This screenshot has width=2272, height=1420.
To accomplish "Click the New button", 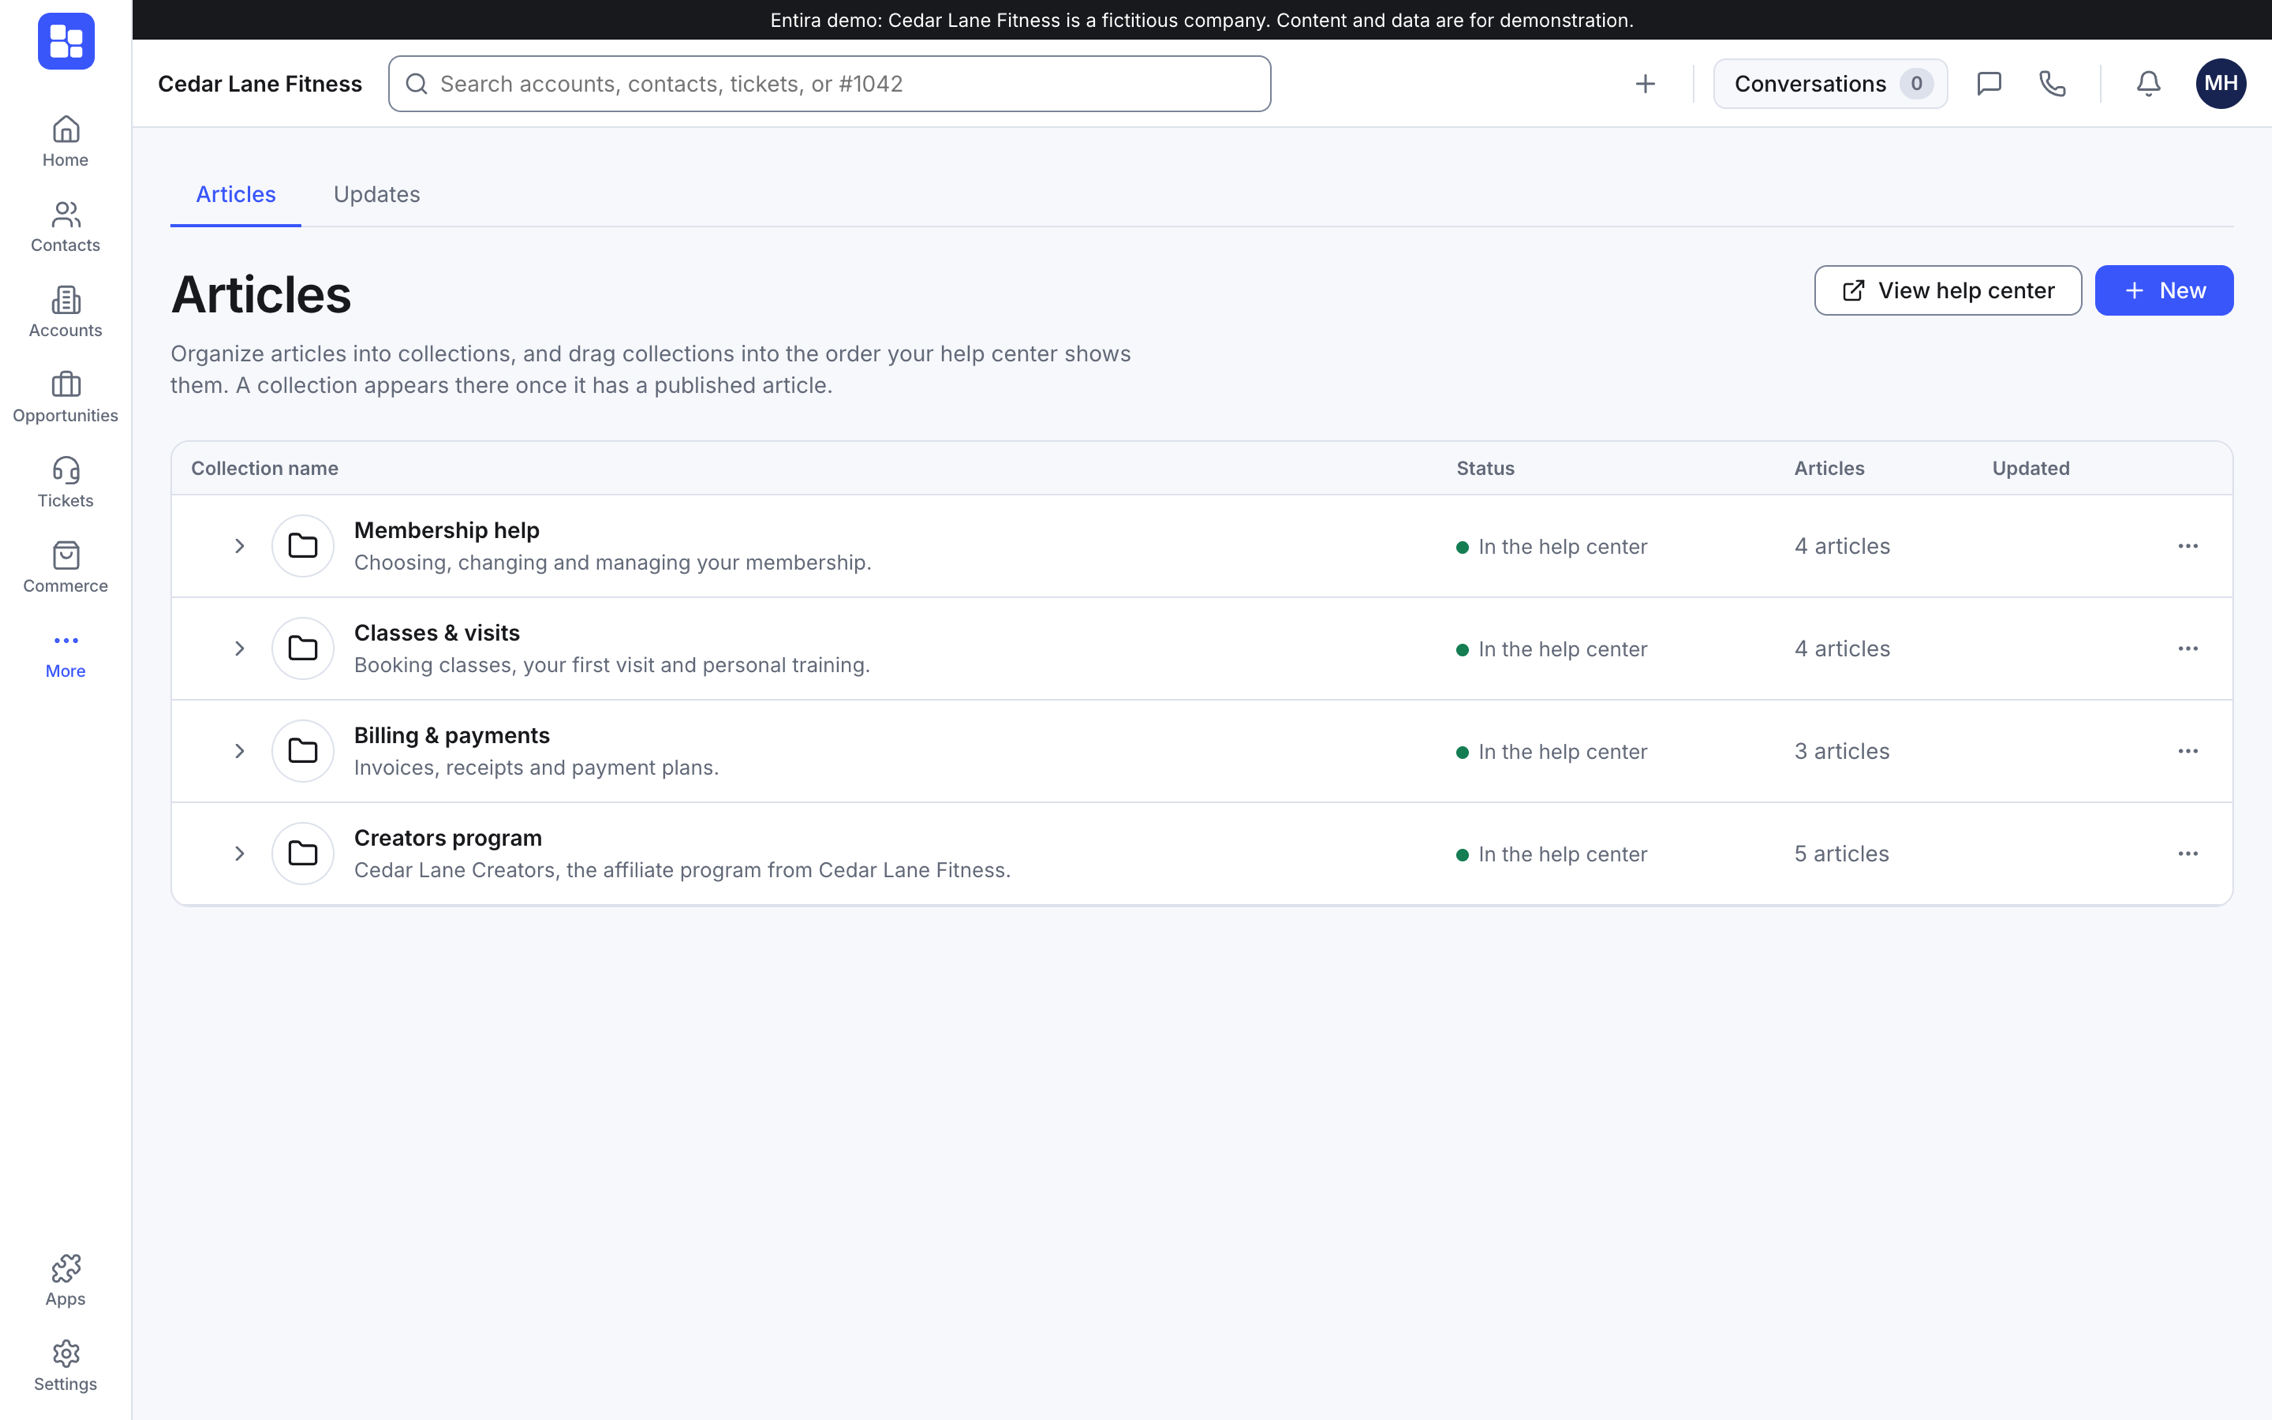I will click(x=2163, y=291).
